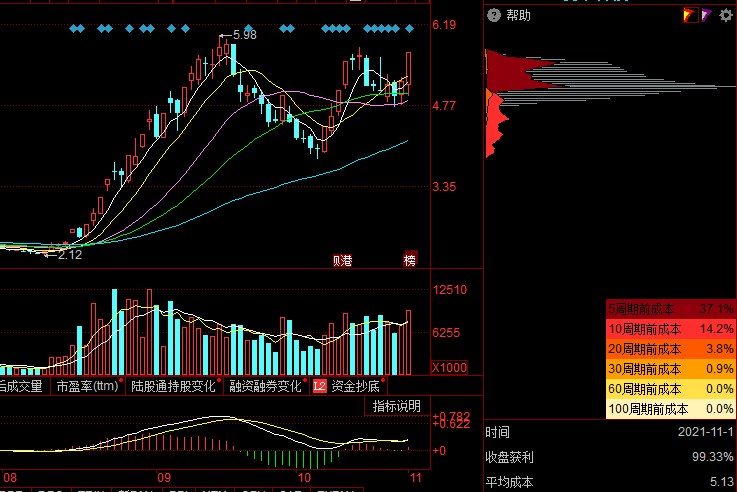Viewport: 737px width, 492px height.
Task: Switch to 陆股通持股变化 indicator tab
Action: pos(174,385)
